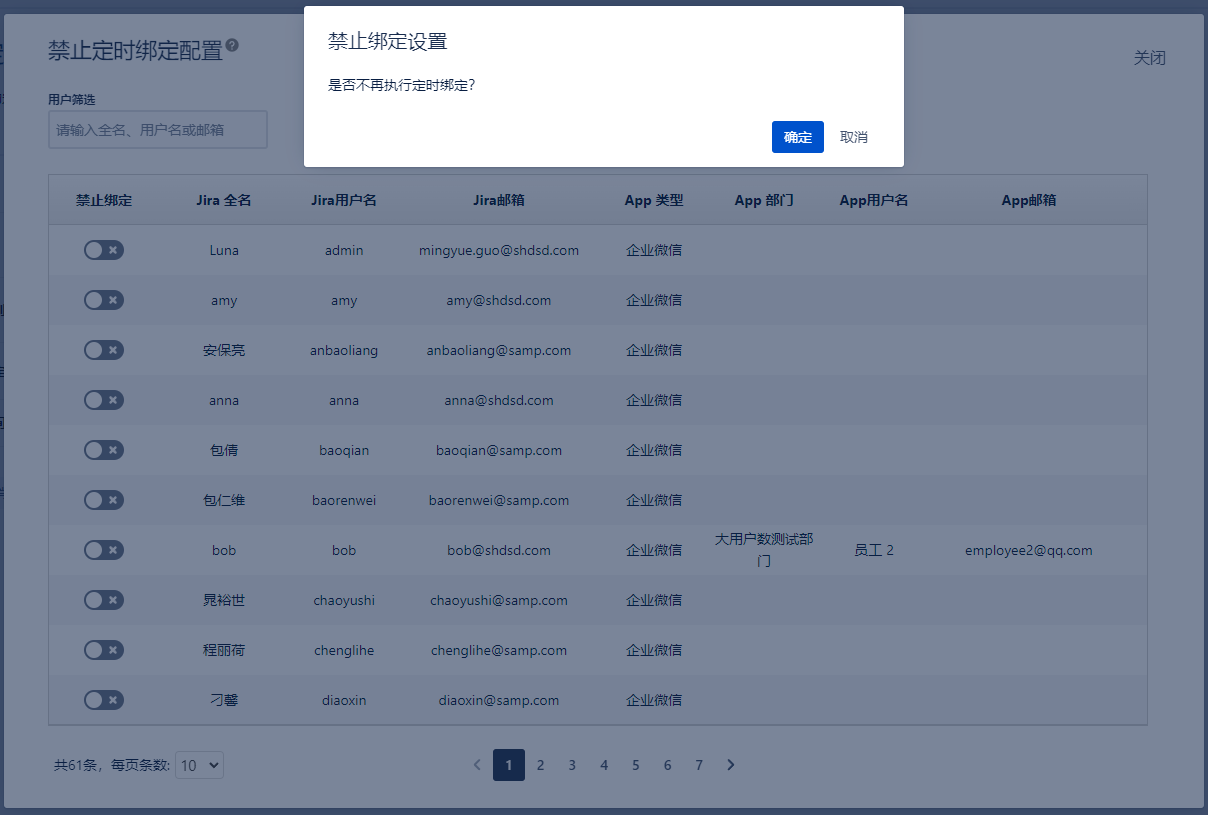Click 取消 to cancel dialog

[854, 137]
